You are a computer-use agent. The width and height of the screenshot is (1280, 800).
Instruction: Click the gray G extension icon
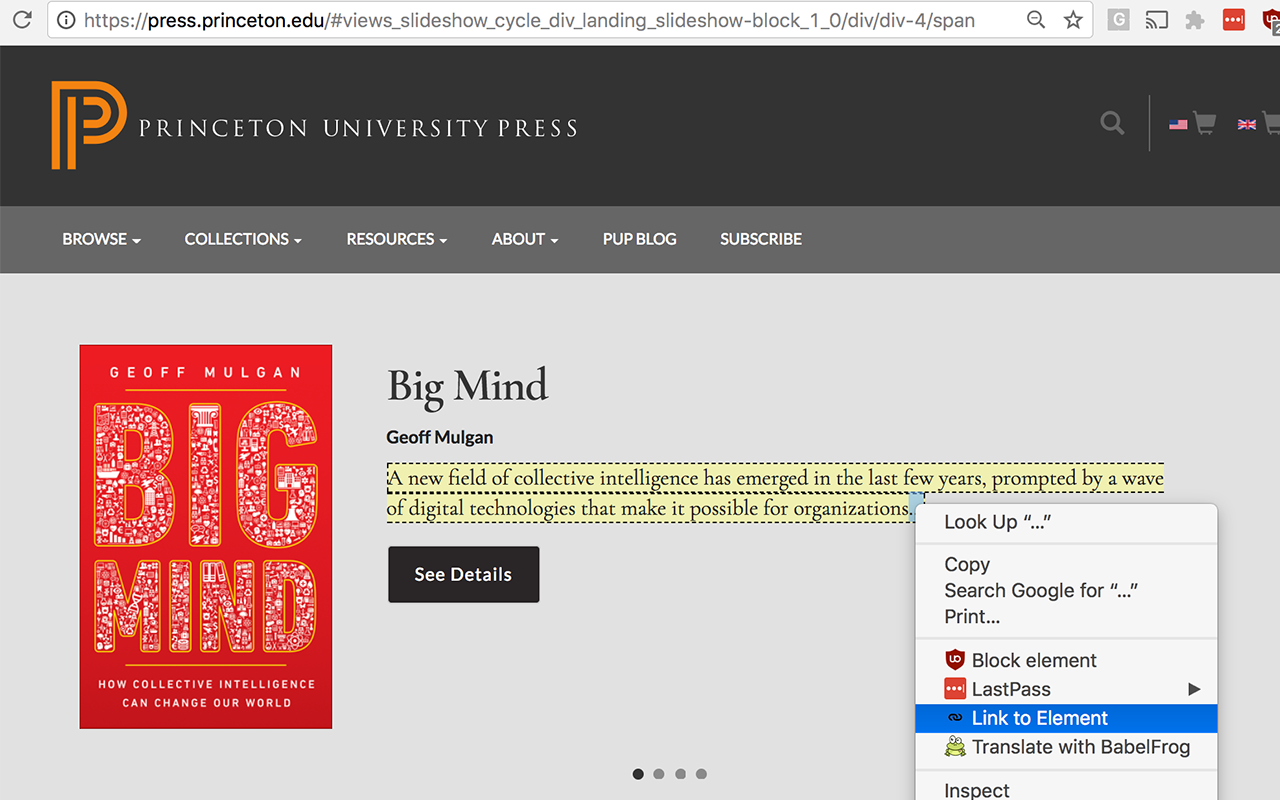click(1118, 19)
